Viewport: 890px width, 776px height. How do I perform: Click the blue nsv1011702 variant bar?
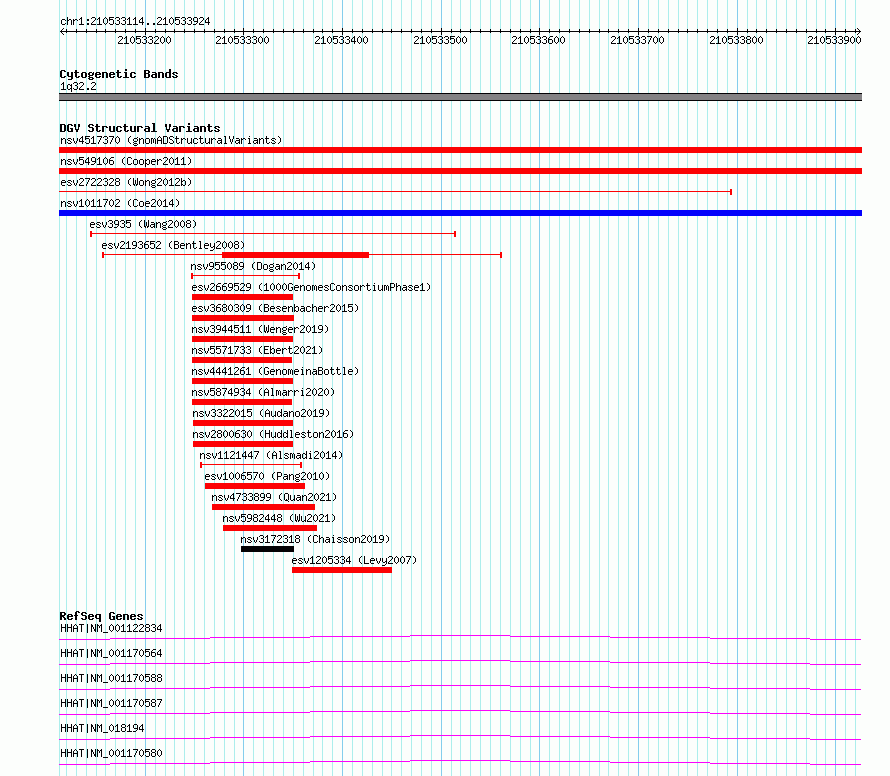pyautogui.click(x=460, y=213)
